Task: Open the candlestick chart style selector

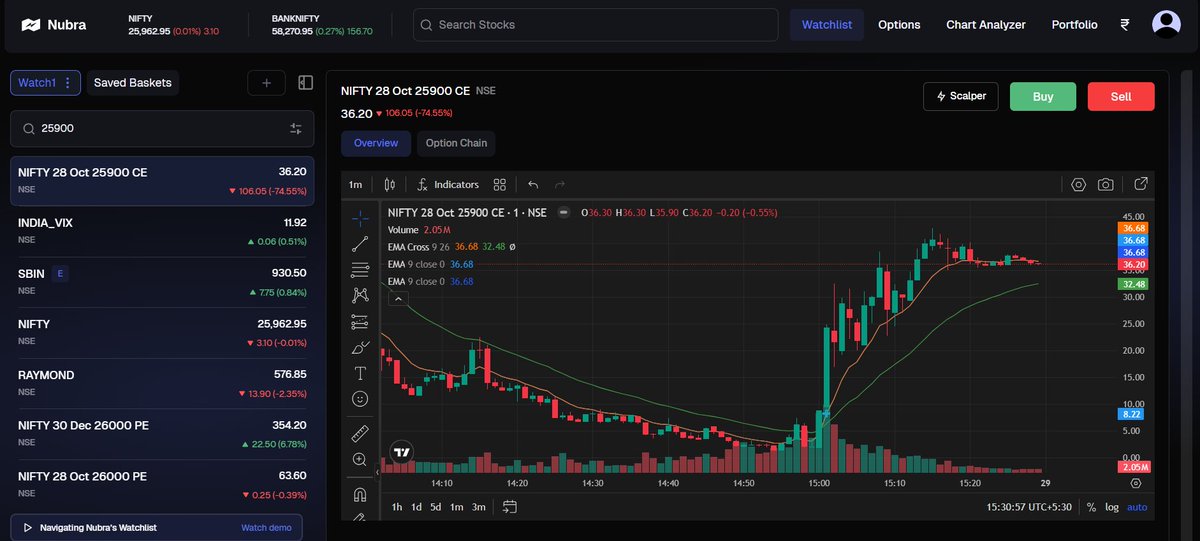Action: pyautogui.click(x=390, y=184)
